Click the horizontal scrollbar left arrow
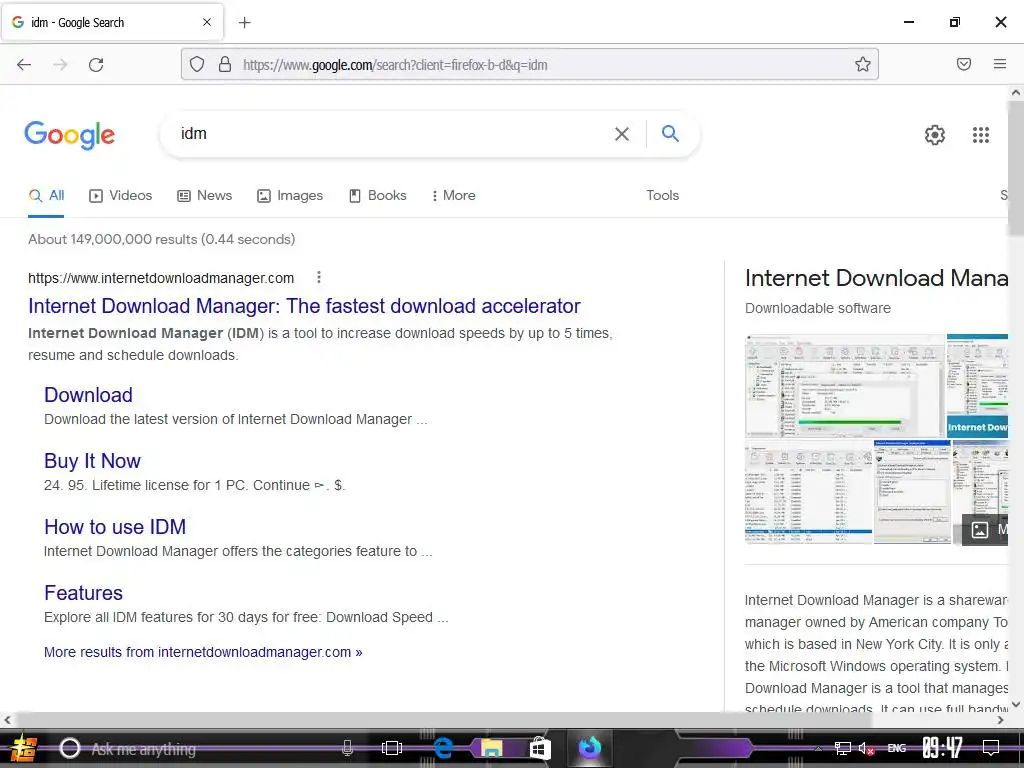Viewport: 1024px width, 768px height. [x=7, y=720]
